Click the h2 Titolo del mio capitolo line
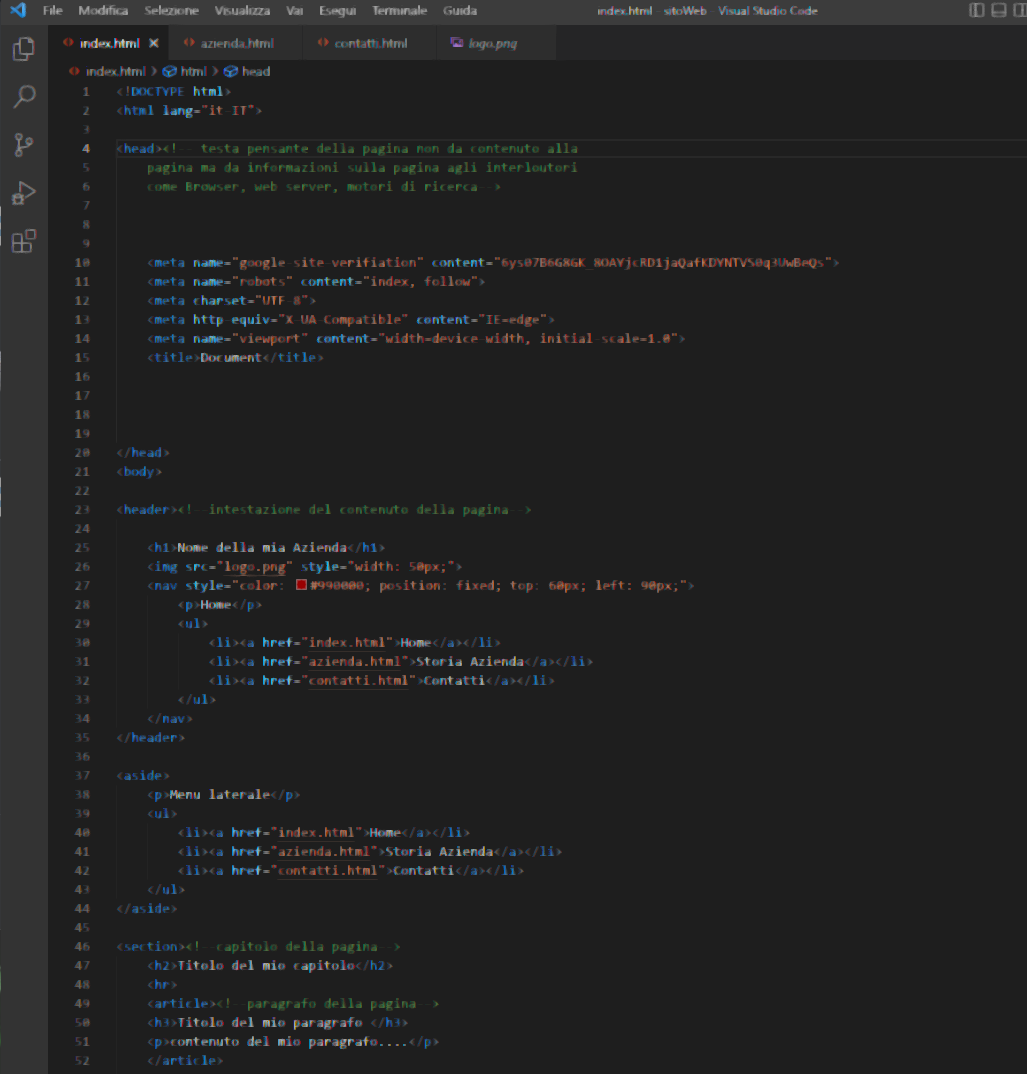Screen dimensions: 1027x1074 pyautogui.click(x=270, y=966)
